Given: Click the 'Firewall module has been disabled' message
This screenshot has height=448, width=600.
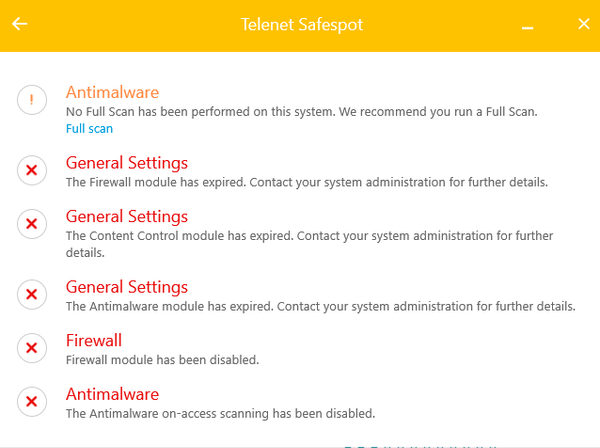Looking at the screenshot, I should [162, 359].
